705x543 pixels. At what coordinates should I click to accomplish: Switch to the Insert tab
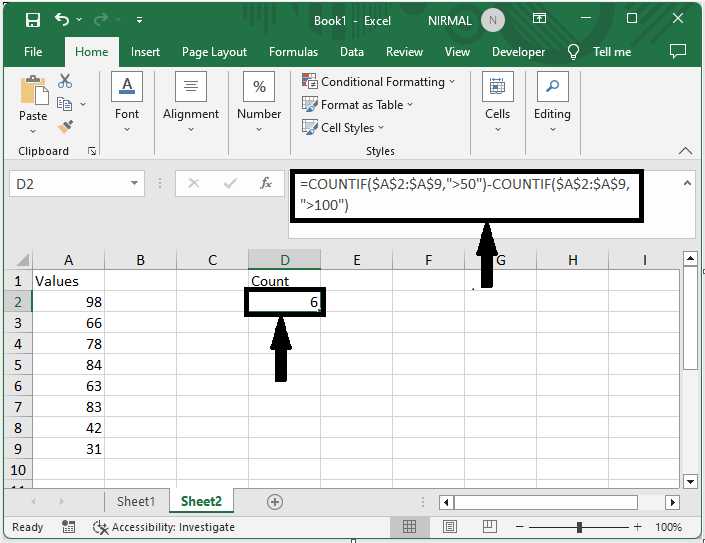[x=145, y=52]
